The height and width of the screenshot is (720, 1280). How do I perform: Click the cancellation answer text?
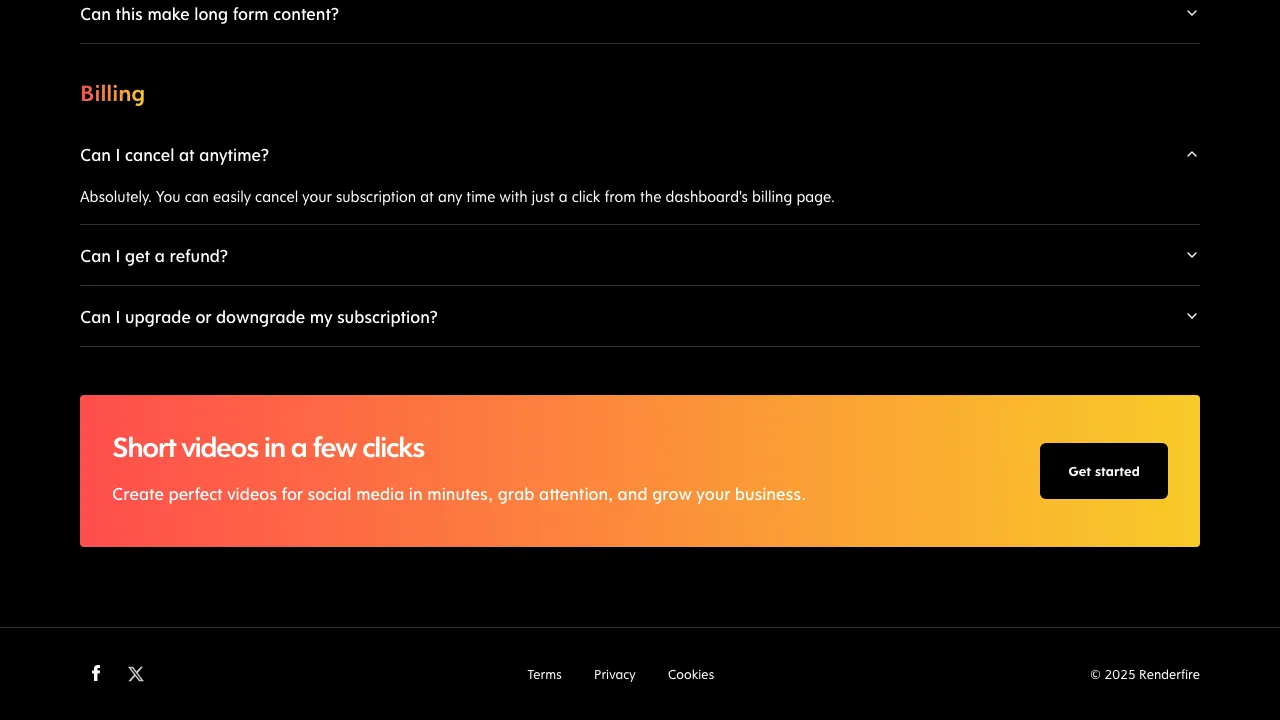(457, 197)
